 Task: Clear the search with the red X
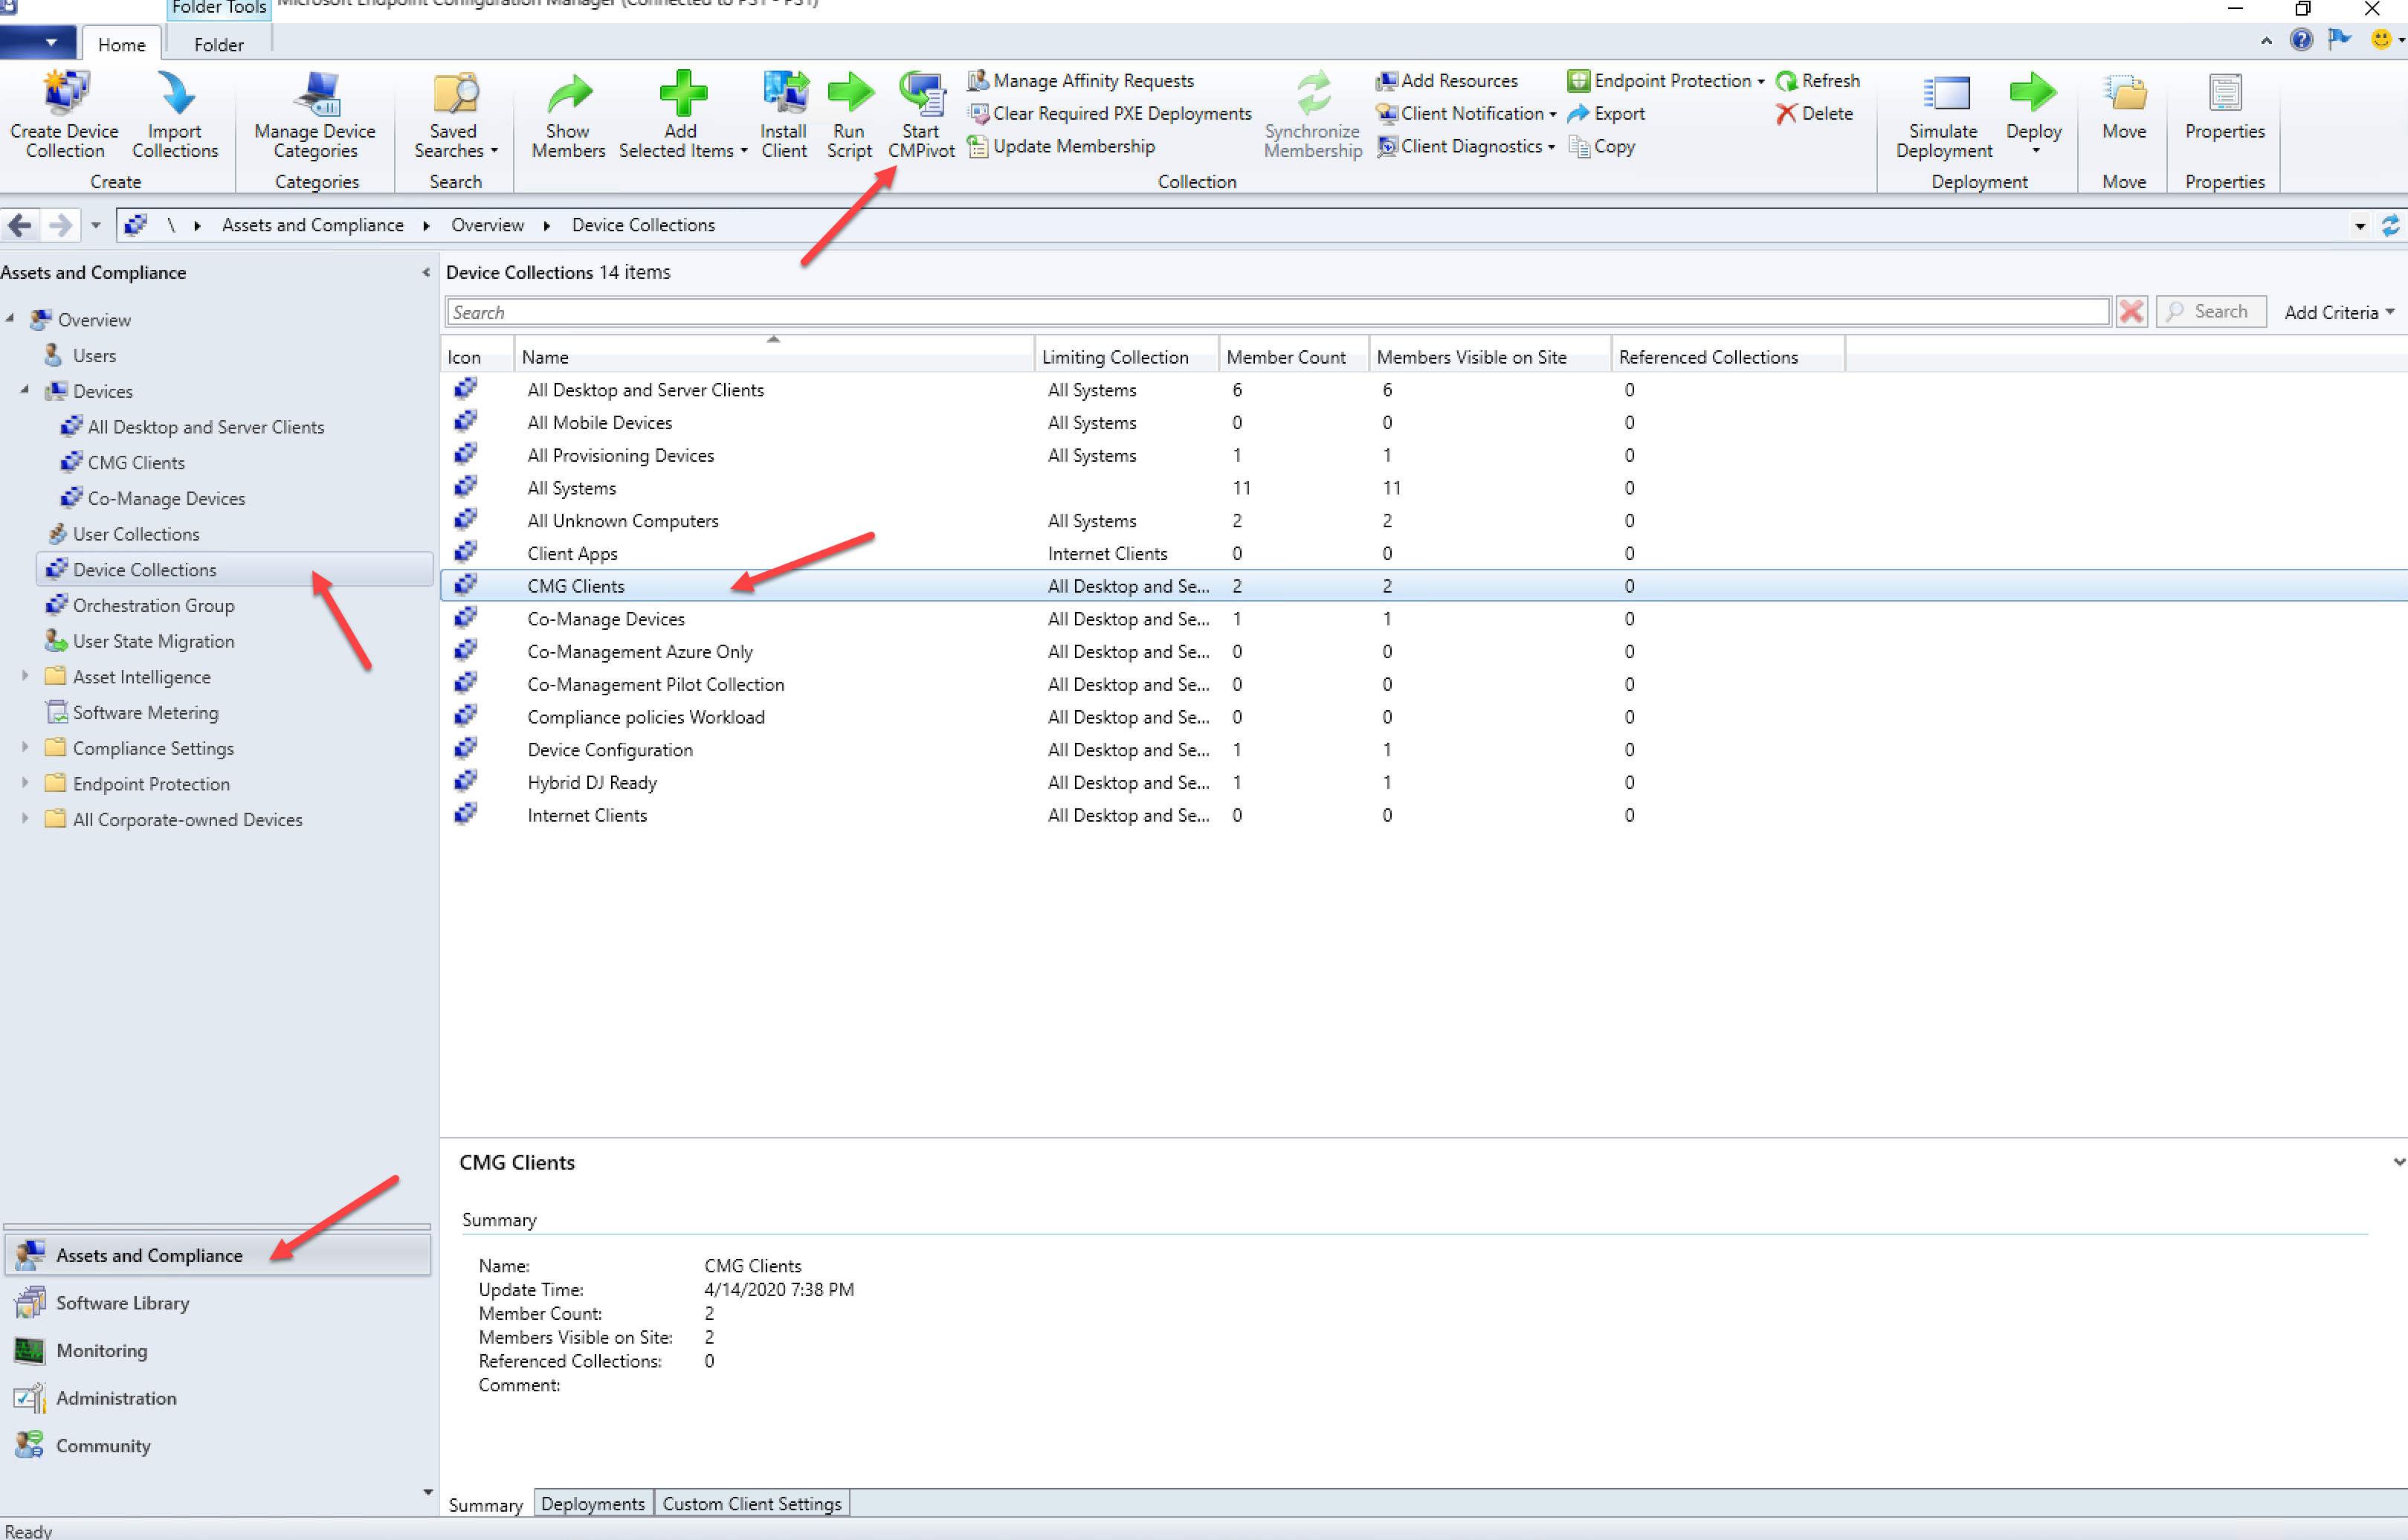click(x=2131, y=311)
